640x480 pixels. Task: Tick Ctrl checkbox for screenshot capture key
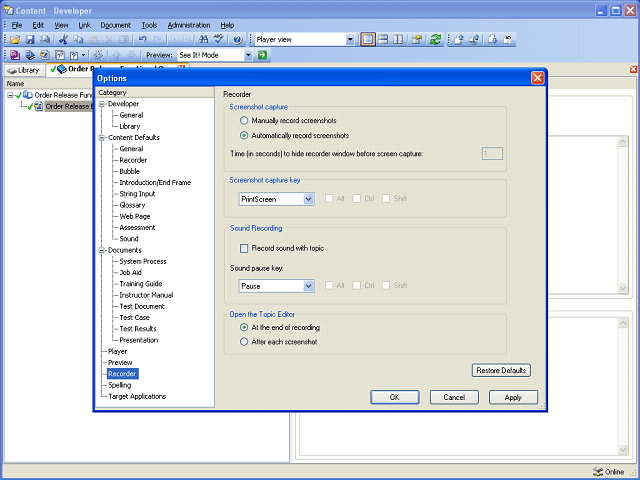(x=356, y=198)
